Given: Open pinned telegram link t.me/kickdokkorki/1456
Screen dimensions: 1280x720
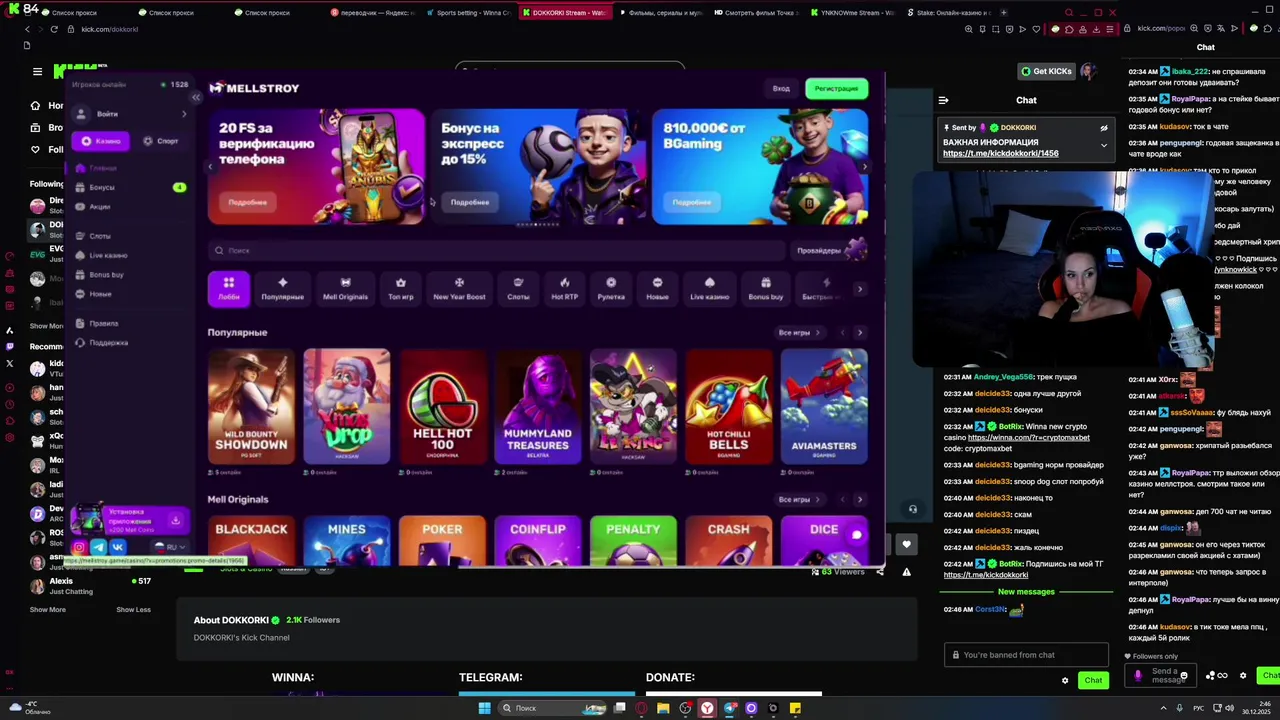Looking at the screenshot, I should click(x=1000, y=153).
